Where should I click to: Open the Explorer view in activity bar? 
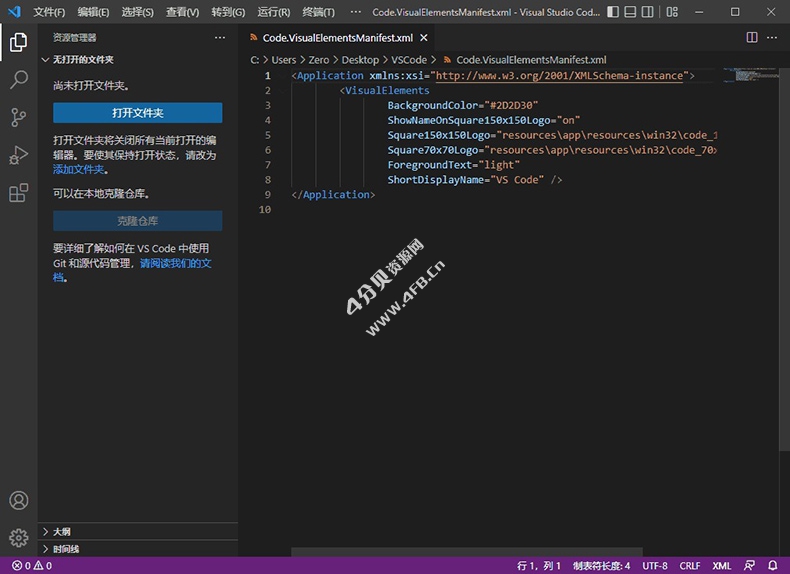point(19,42)
